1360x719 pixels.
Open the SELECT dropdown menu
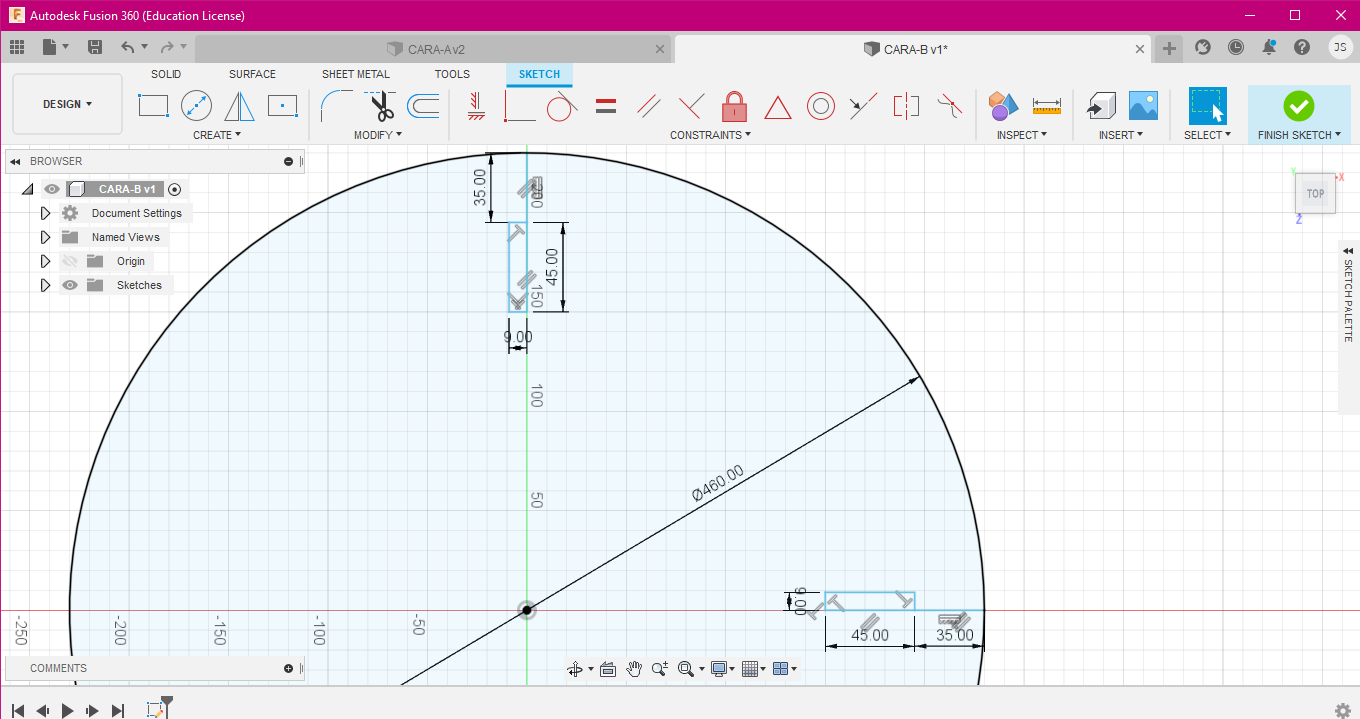click(1207, 135)
